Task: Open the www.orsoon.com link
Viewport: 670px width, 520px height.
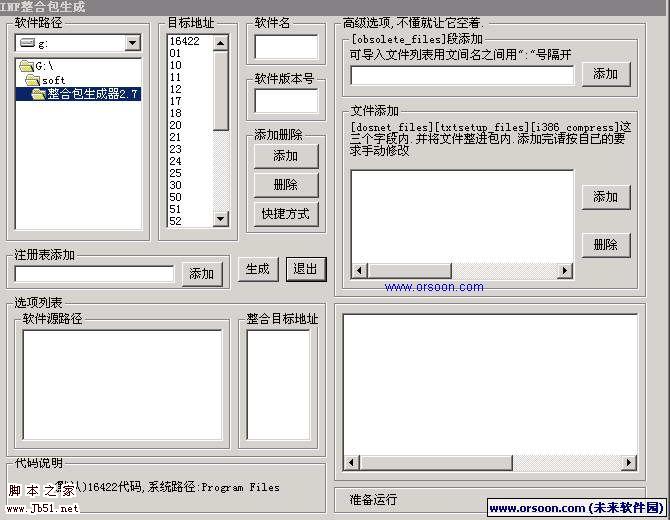Action: (x=434, y=287)
